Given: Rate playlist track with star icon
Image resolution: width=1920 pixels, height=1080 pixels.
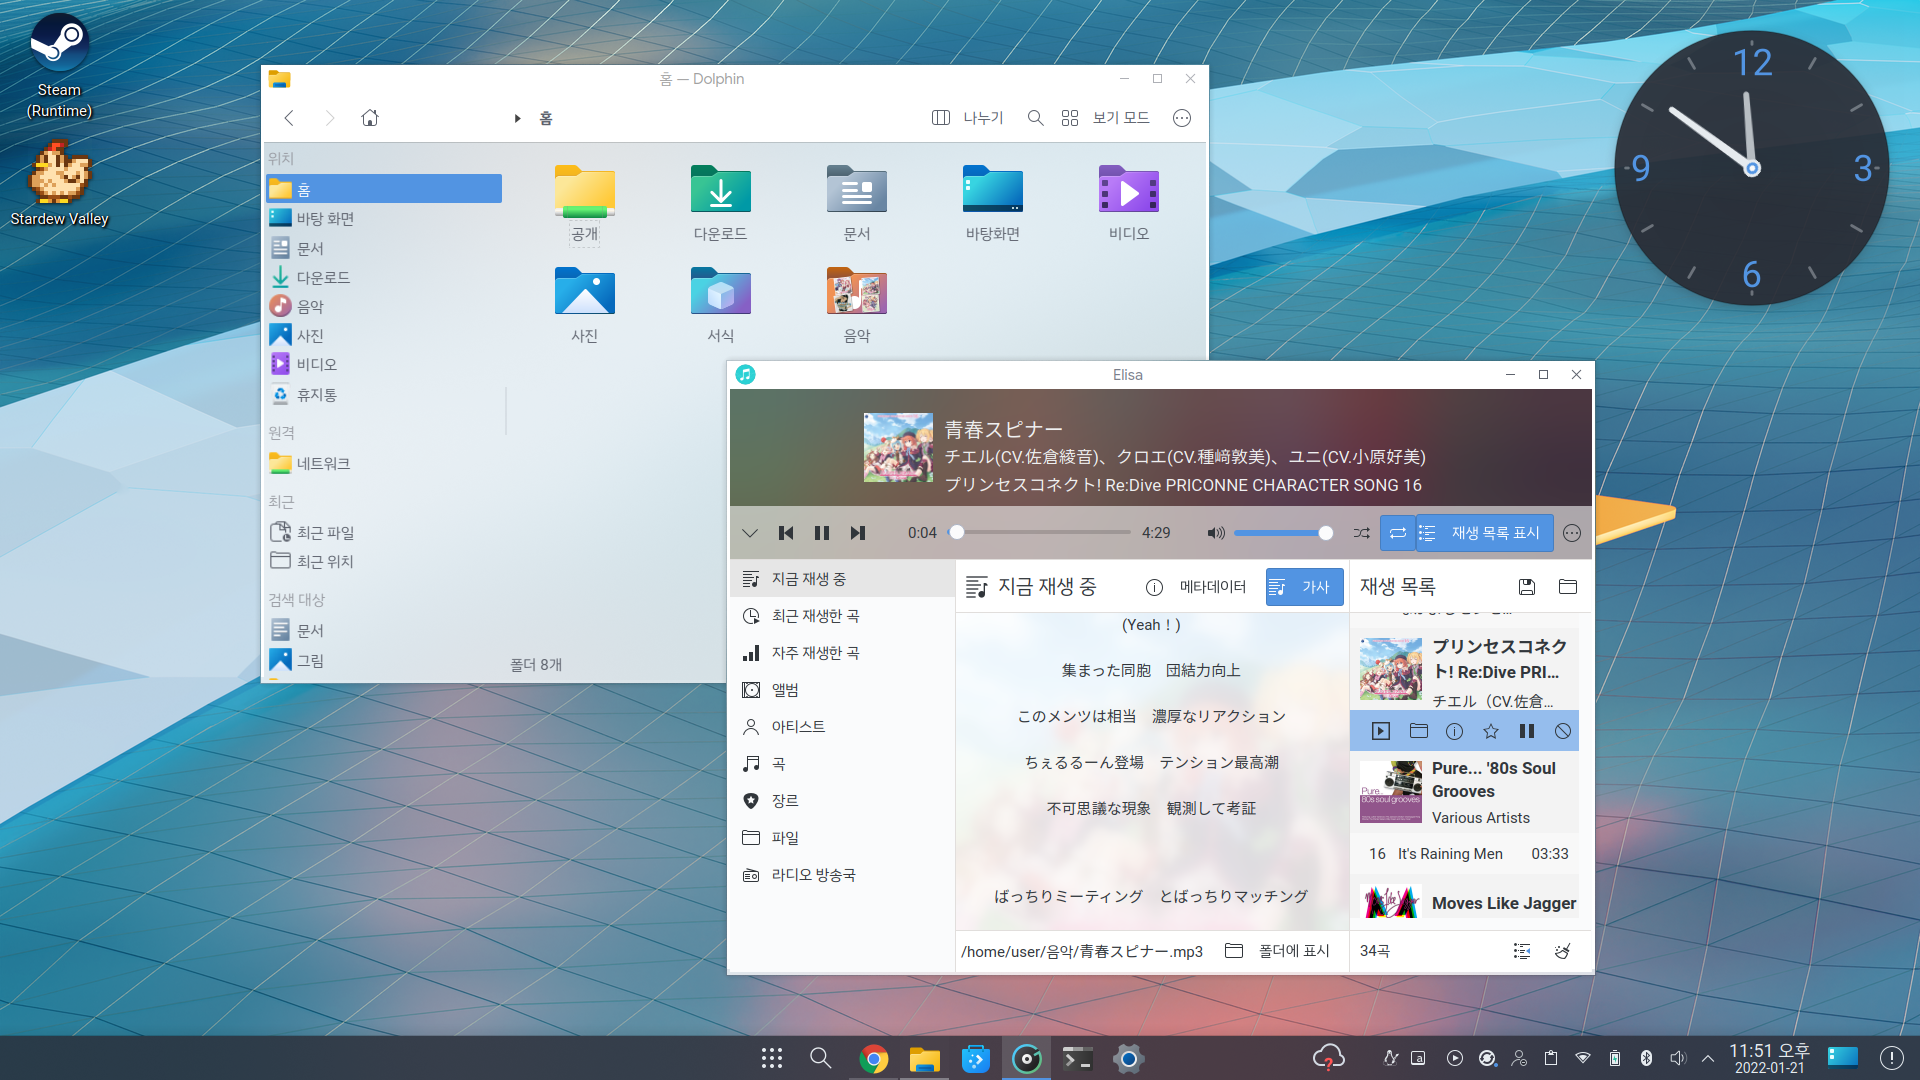Looking at the screenshot, I should pos(1491,731).
